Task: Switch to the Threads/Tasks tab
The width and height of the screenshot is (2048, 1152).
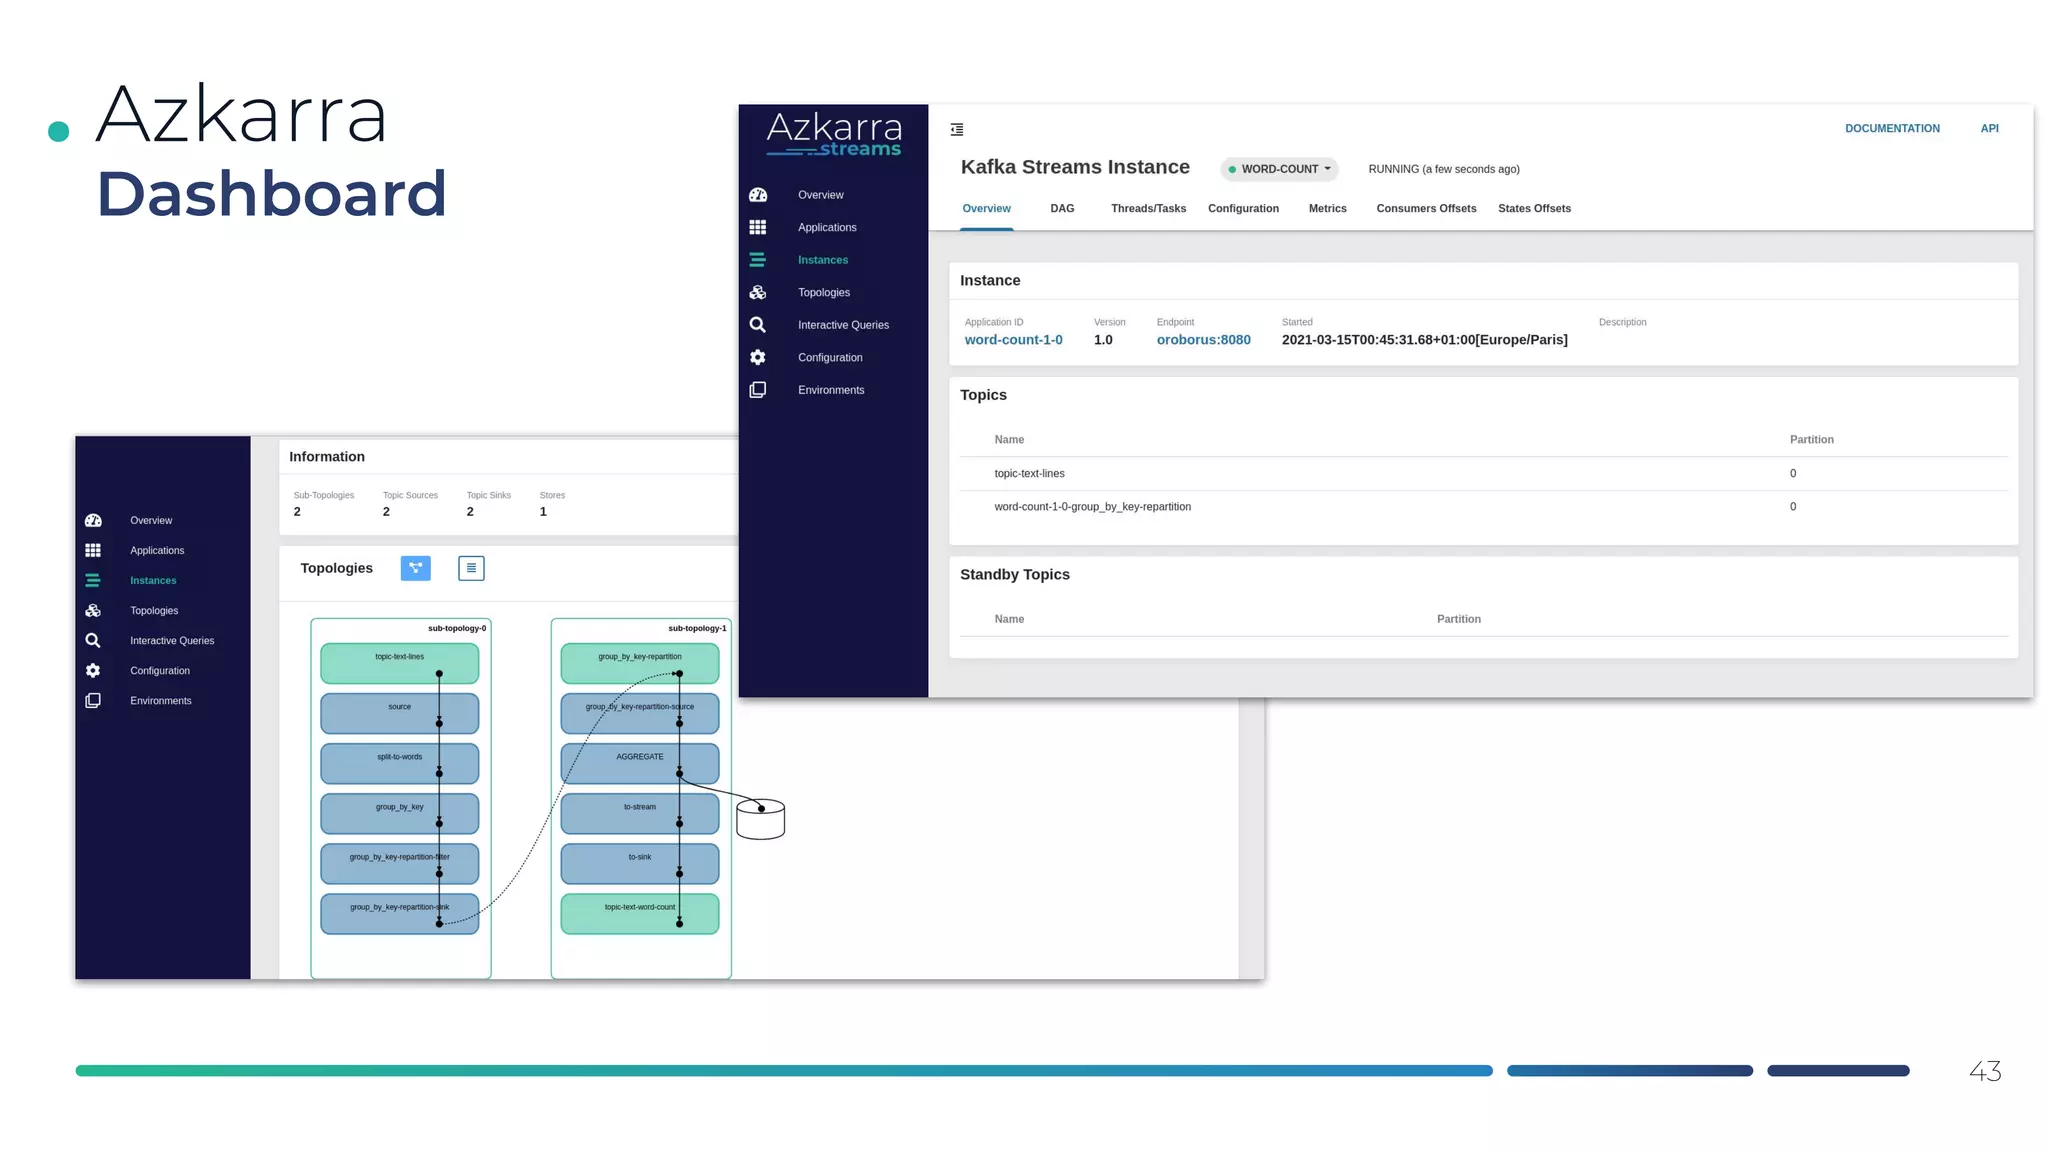Action: click(x=1148, y=208)
